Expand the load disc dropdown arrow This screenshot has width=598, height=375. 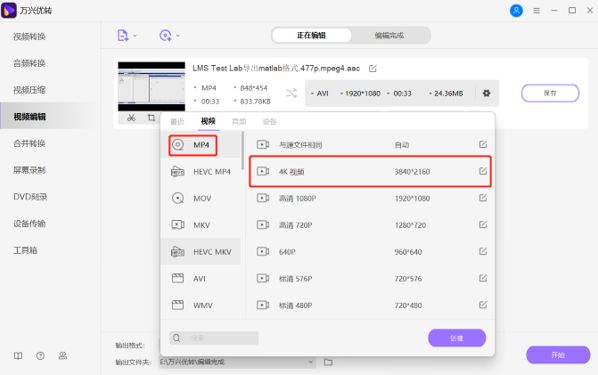(178, 36)
